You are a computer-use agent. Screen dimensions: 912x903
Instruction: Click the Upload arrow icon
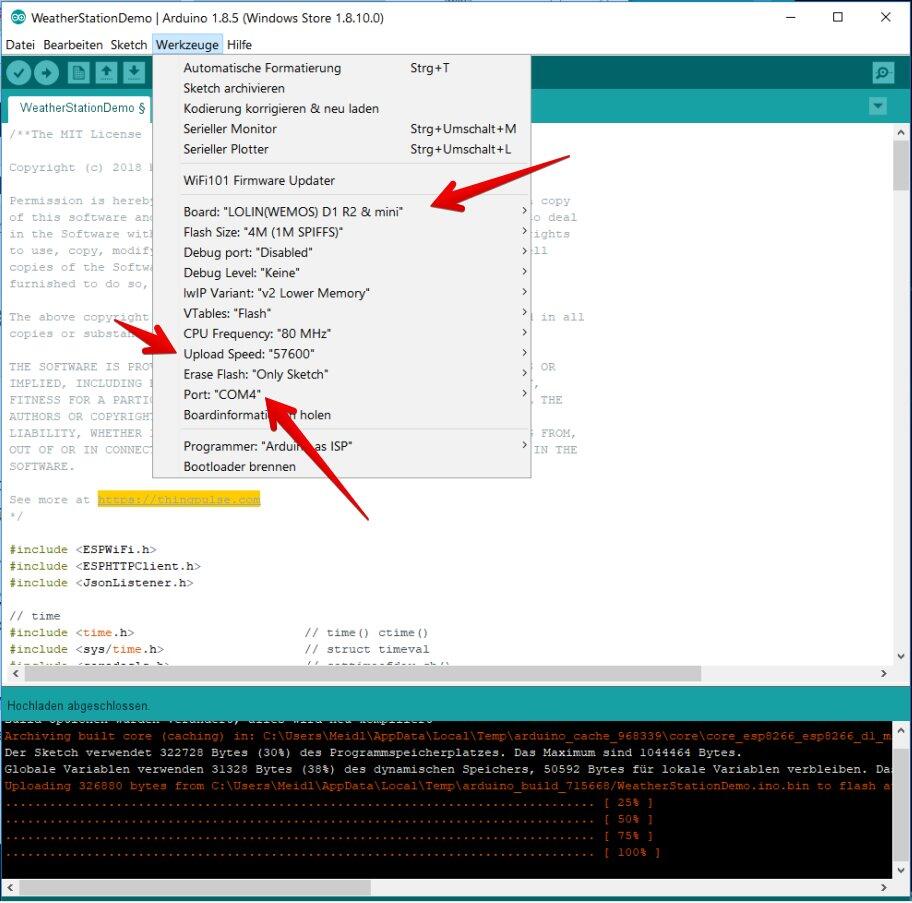[x=46, y=73]
